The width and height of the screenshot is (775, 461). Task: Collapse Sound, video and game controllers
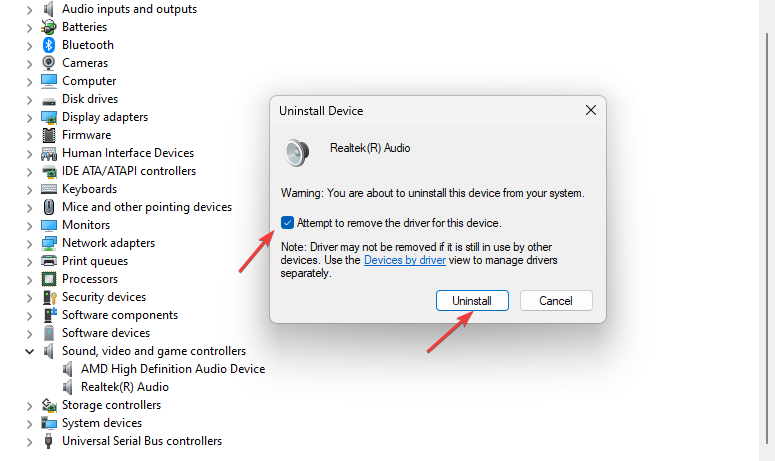pos(28,351)
